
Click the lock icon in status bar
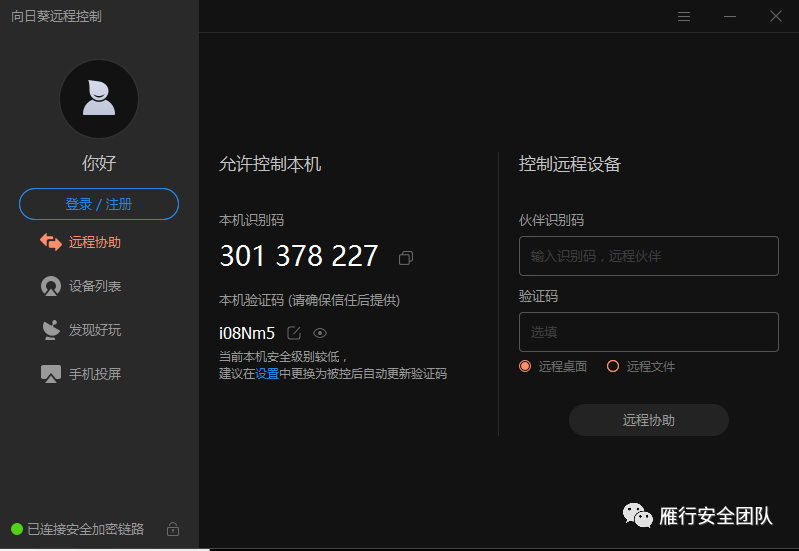point(173,529)
